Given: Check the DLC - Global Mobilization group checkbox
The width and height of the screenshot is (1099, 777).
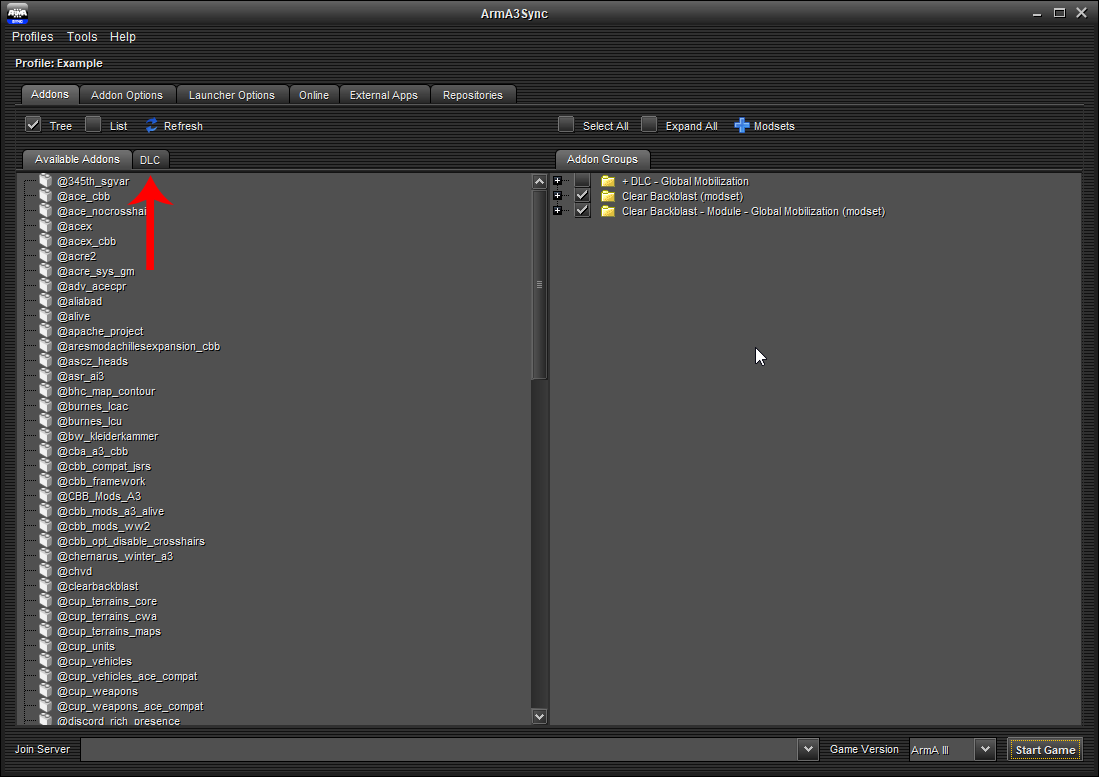Looking at the screenshot, I should 582,181.
